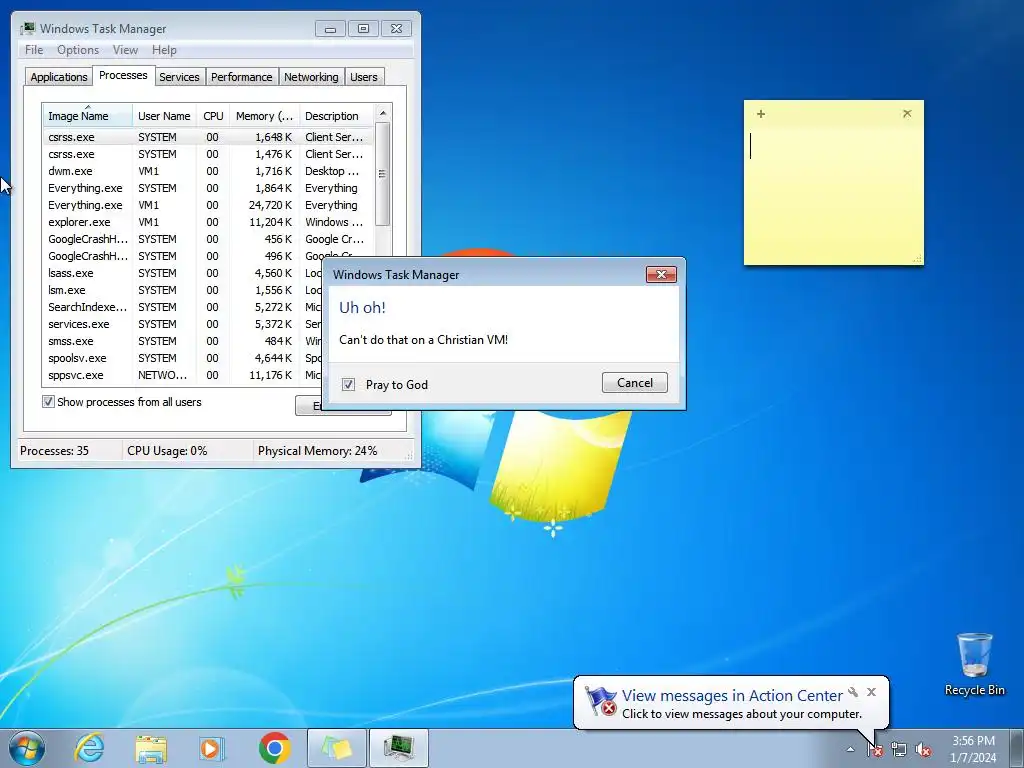Dismiss the Action Center balloon notification
Image resolution: width=1024 pixels, height=768 pixels.
[871, 692]
